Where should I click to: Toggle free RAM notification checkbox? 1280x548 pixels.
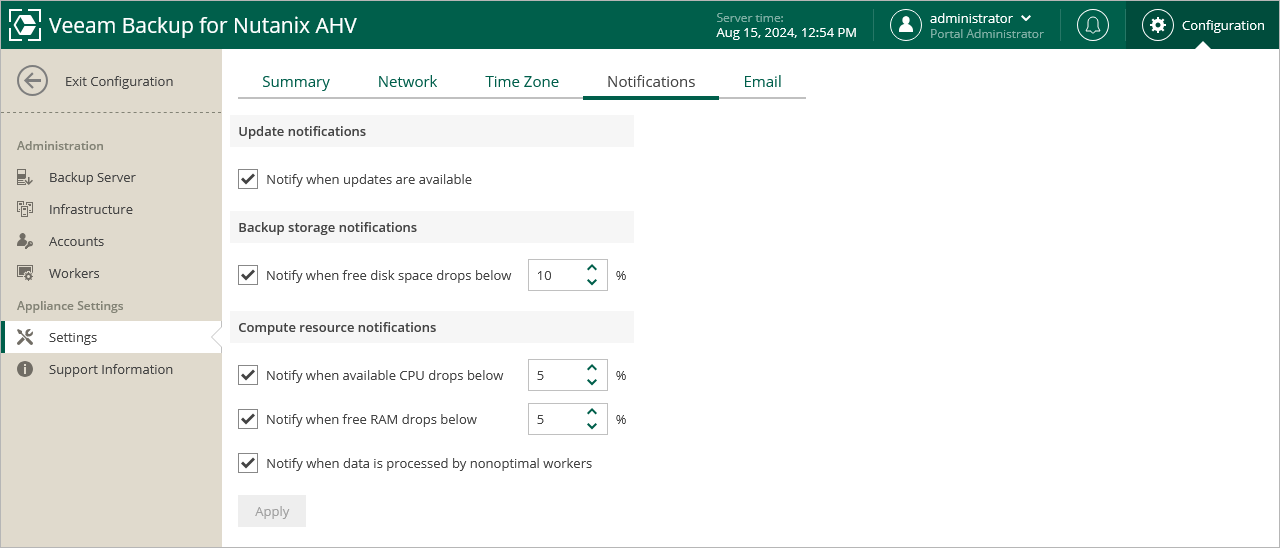click(248, 419)
